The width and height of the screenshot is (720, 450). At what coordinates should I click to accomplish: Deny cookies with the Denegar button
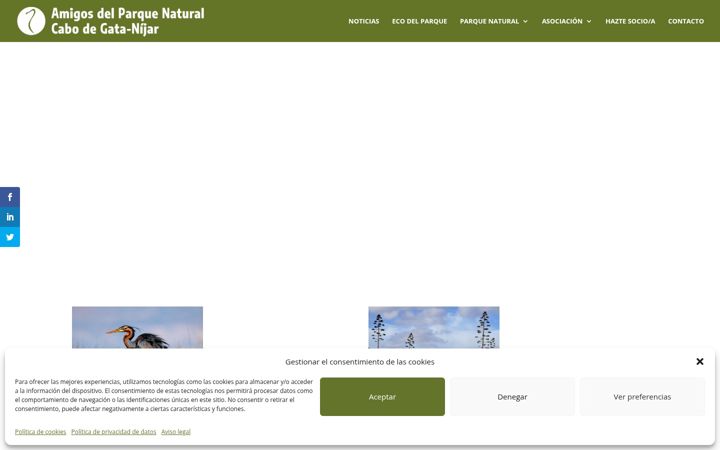click(x=512, y=397)
